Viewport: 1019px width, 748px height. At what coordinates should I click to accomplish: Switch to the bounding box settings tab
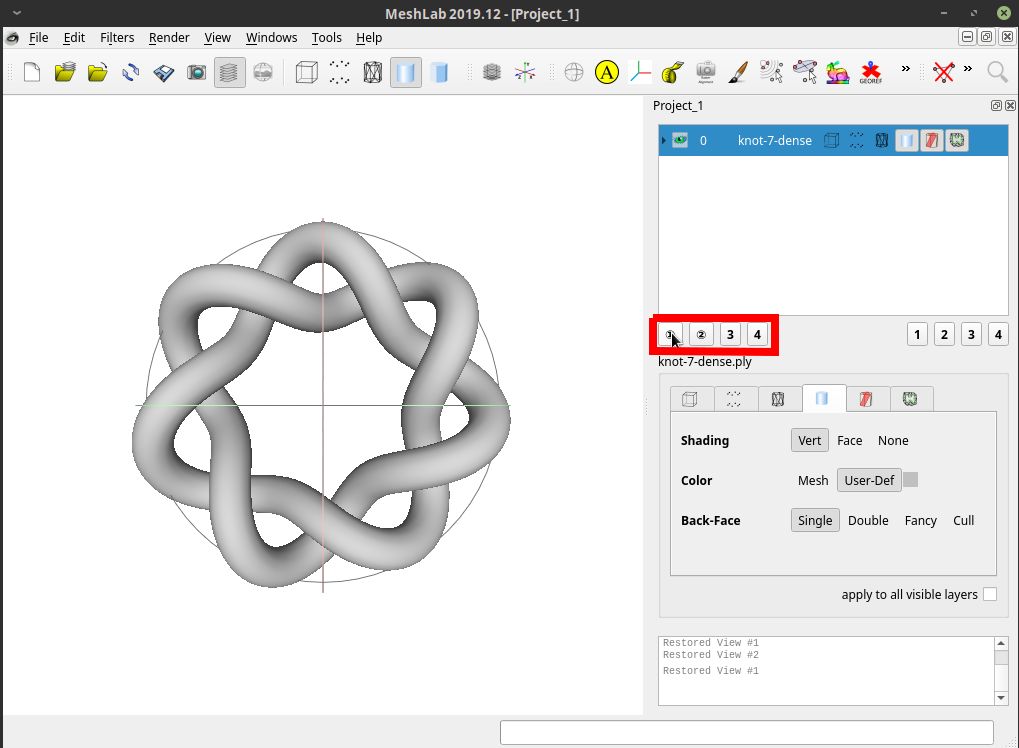[690, 399]
